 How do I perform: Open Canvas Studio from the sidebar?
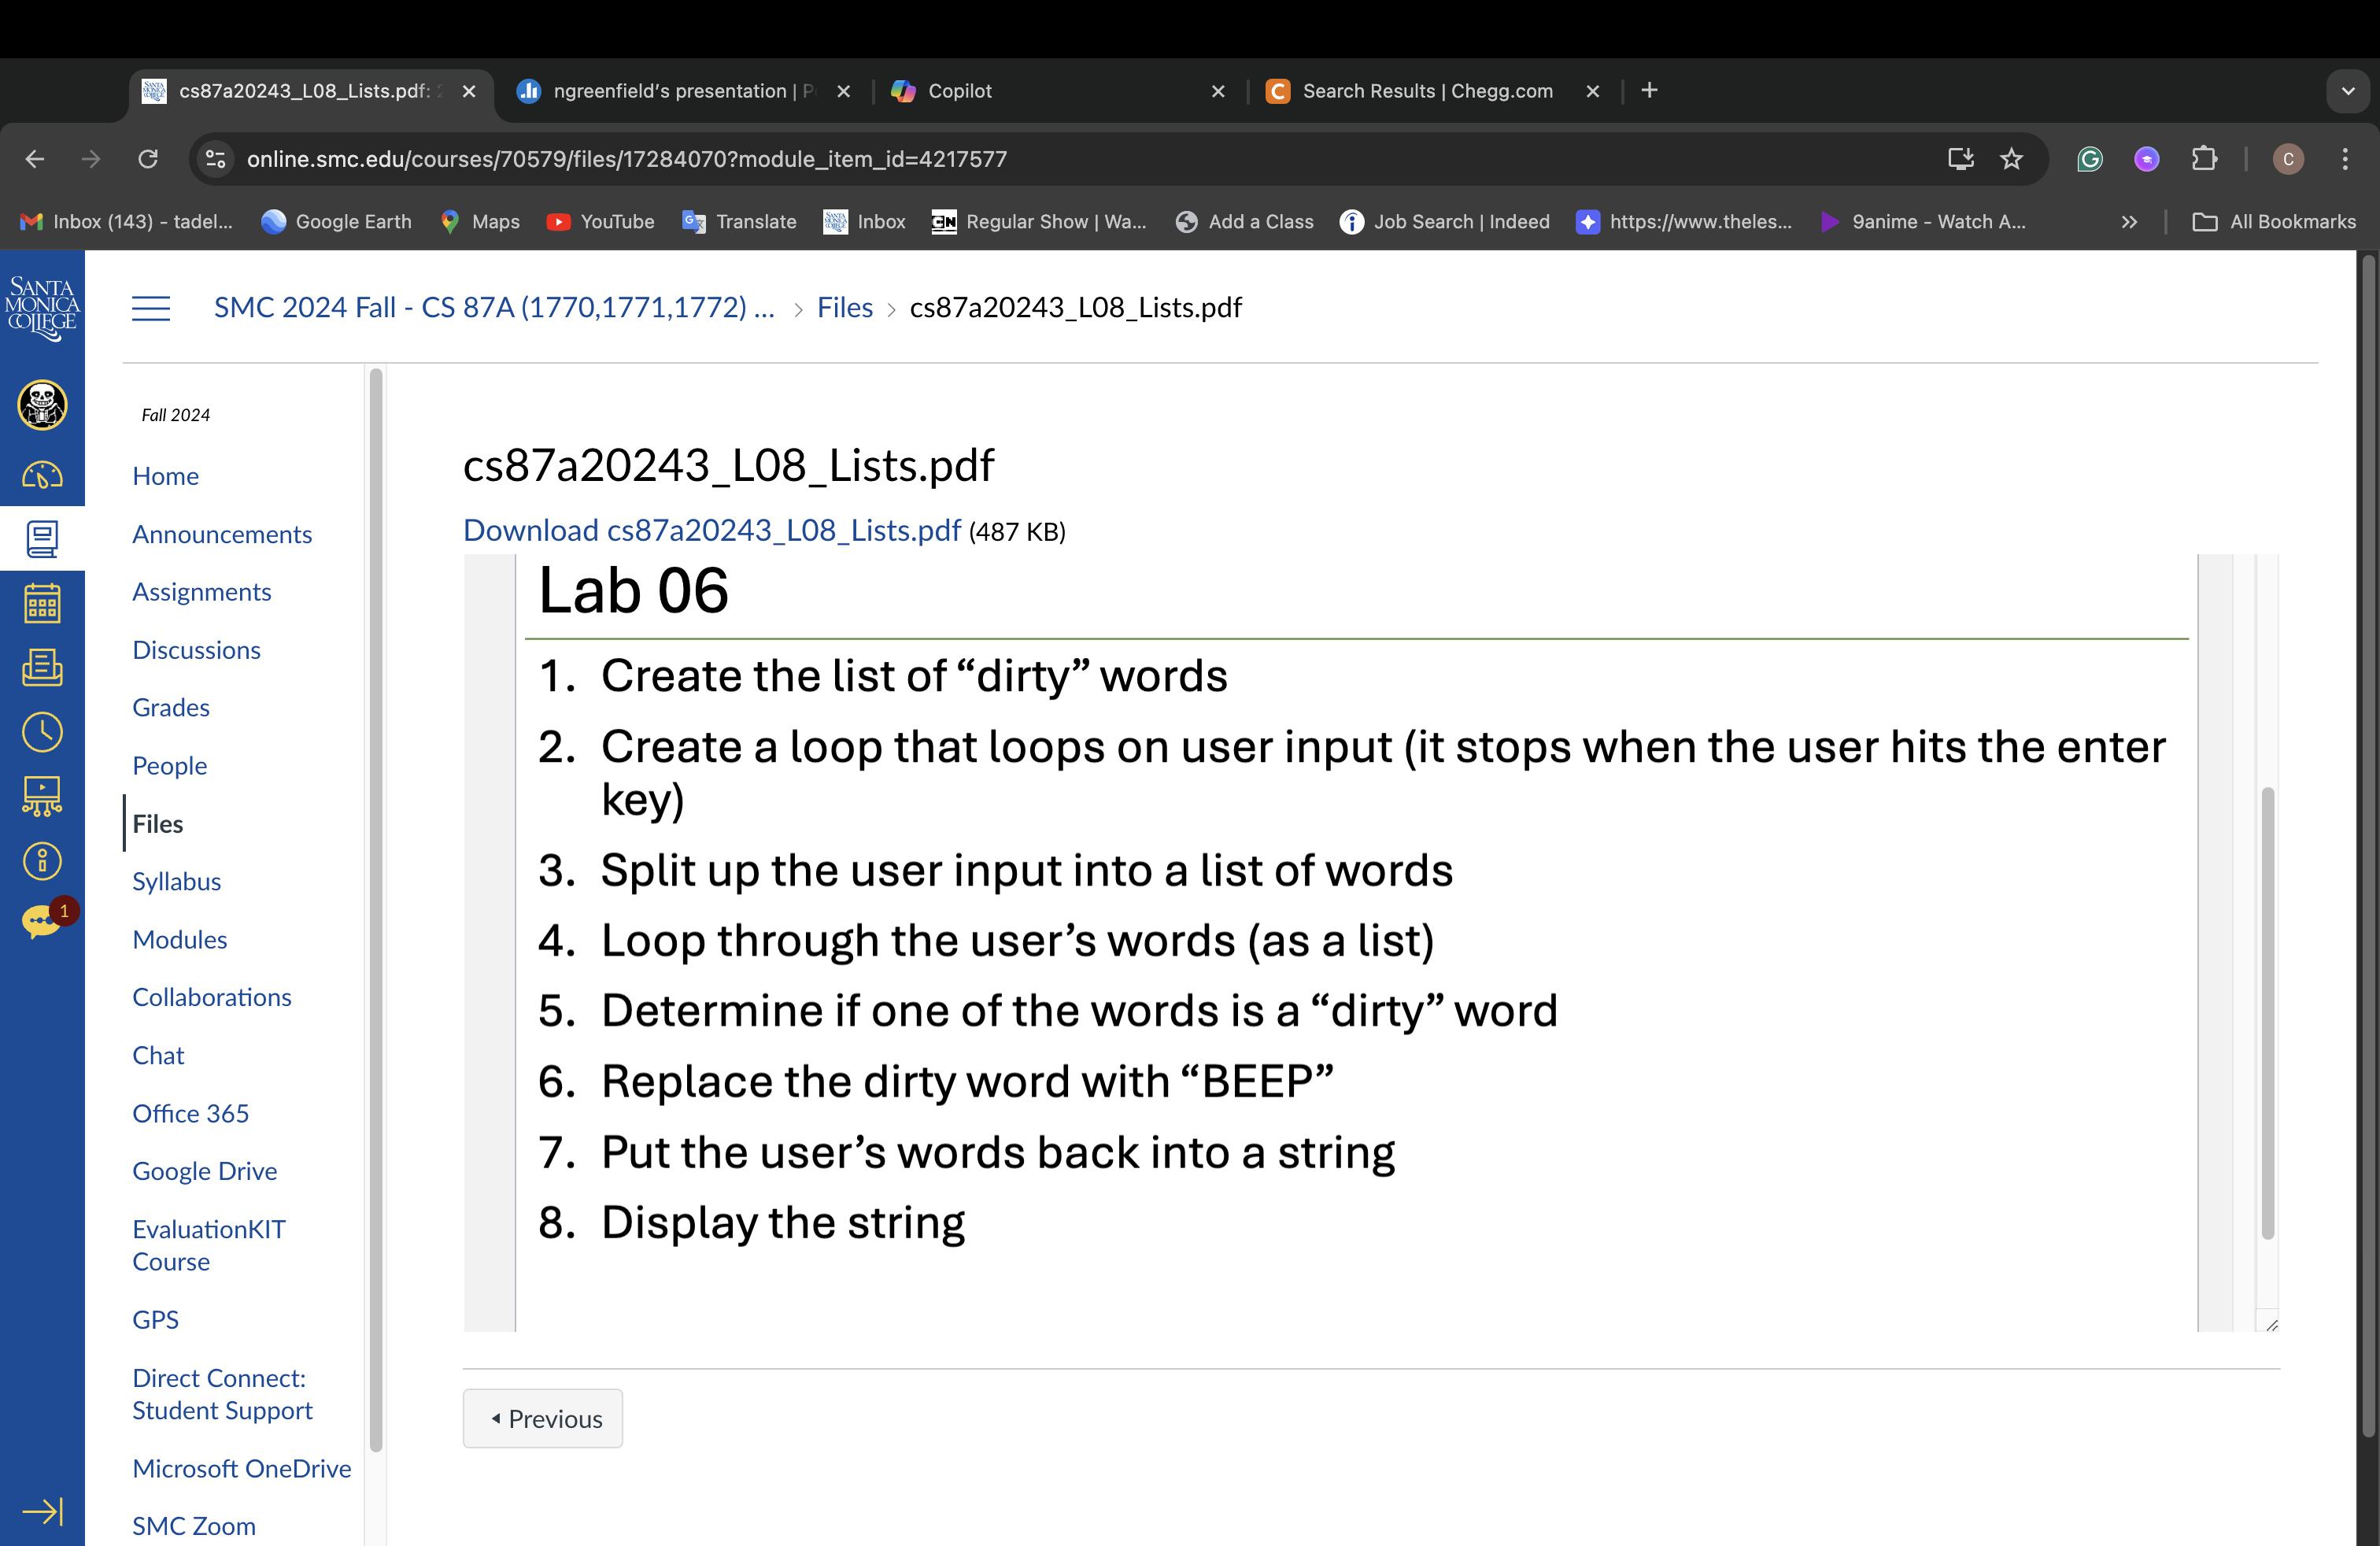pos(42,795)
